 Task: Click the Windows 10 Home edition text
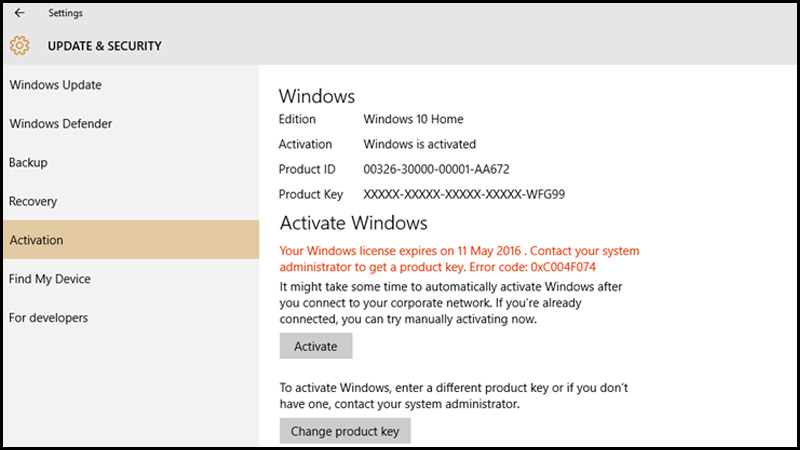pos(413,119)
